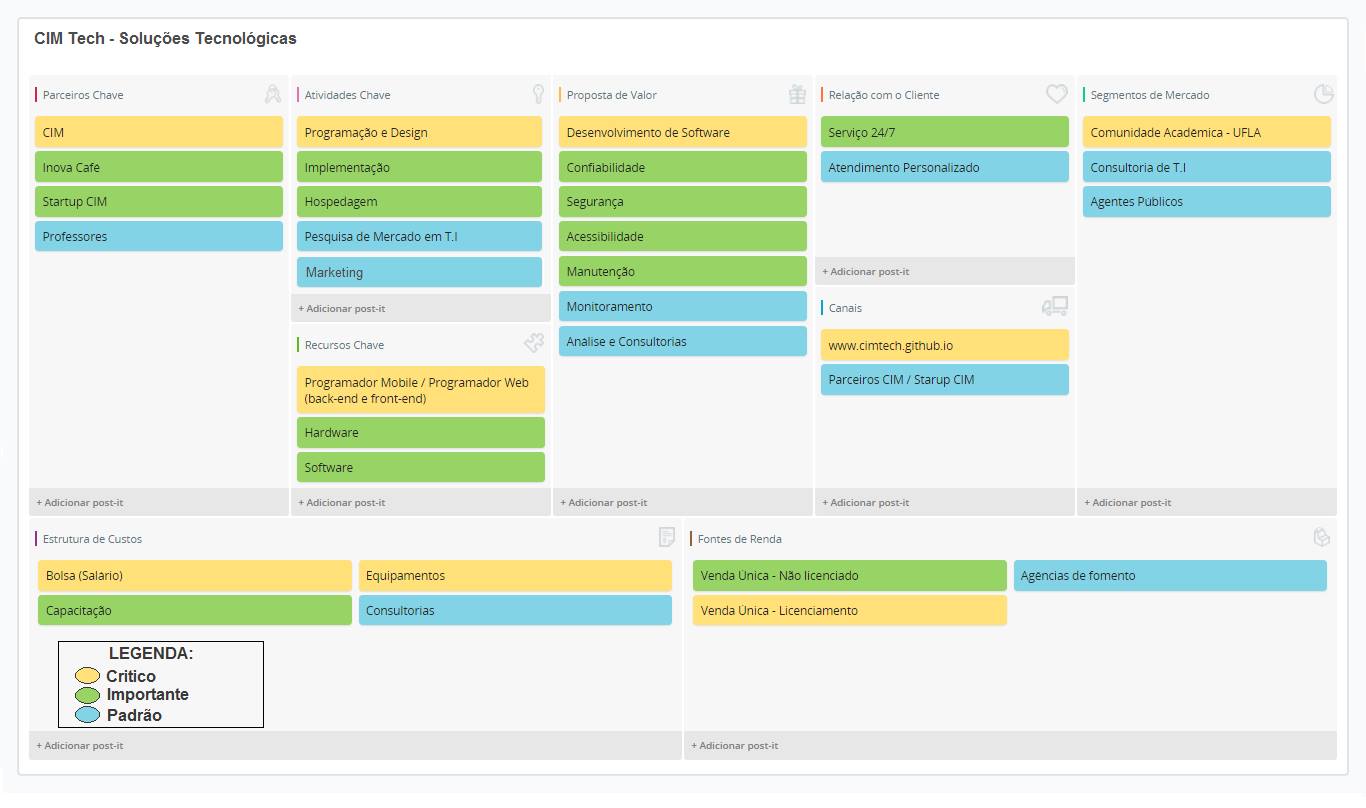The height and width of the screenshot is (808, 1366).
Task: Open the Inova Café post-it
Action: coord(159,167)
